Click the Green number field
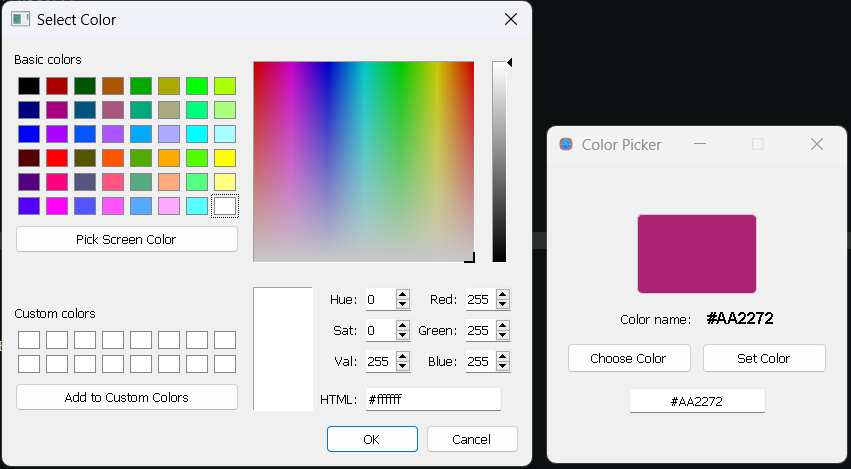Screen dimensions: 851x469 tap(481, 331)
